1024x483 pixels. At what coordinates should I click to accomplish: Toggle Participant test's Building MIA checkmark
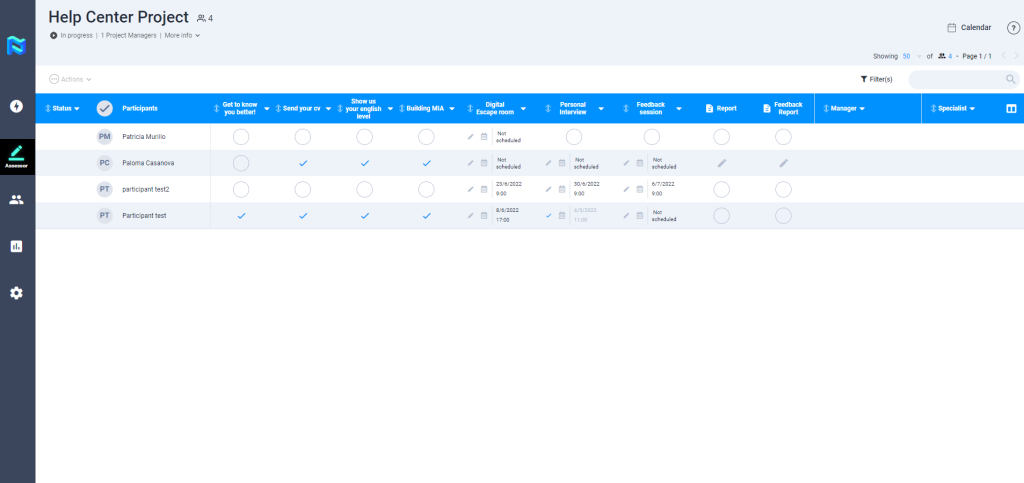tap(426, 215)
